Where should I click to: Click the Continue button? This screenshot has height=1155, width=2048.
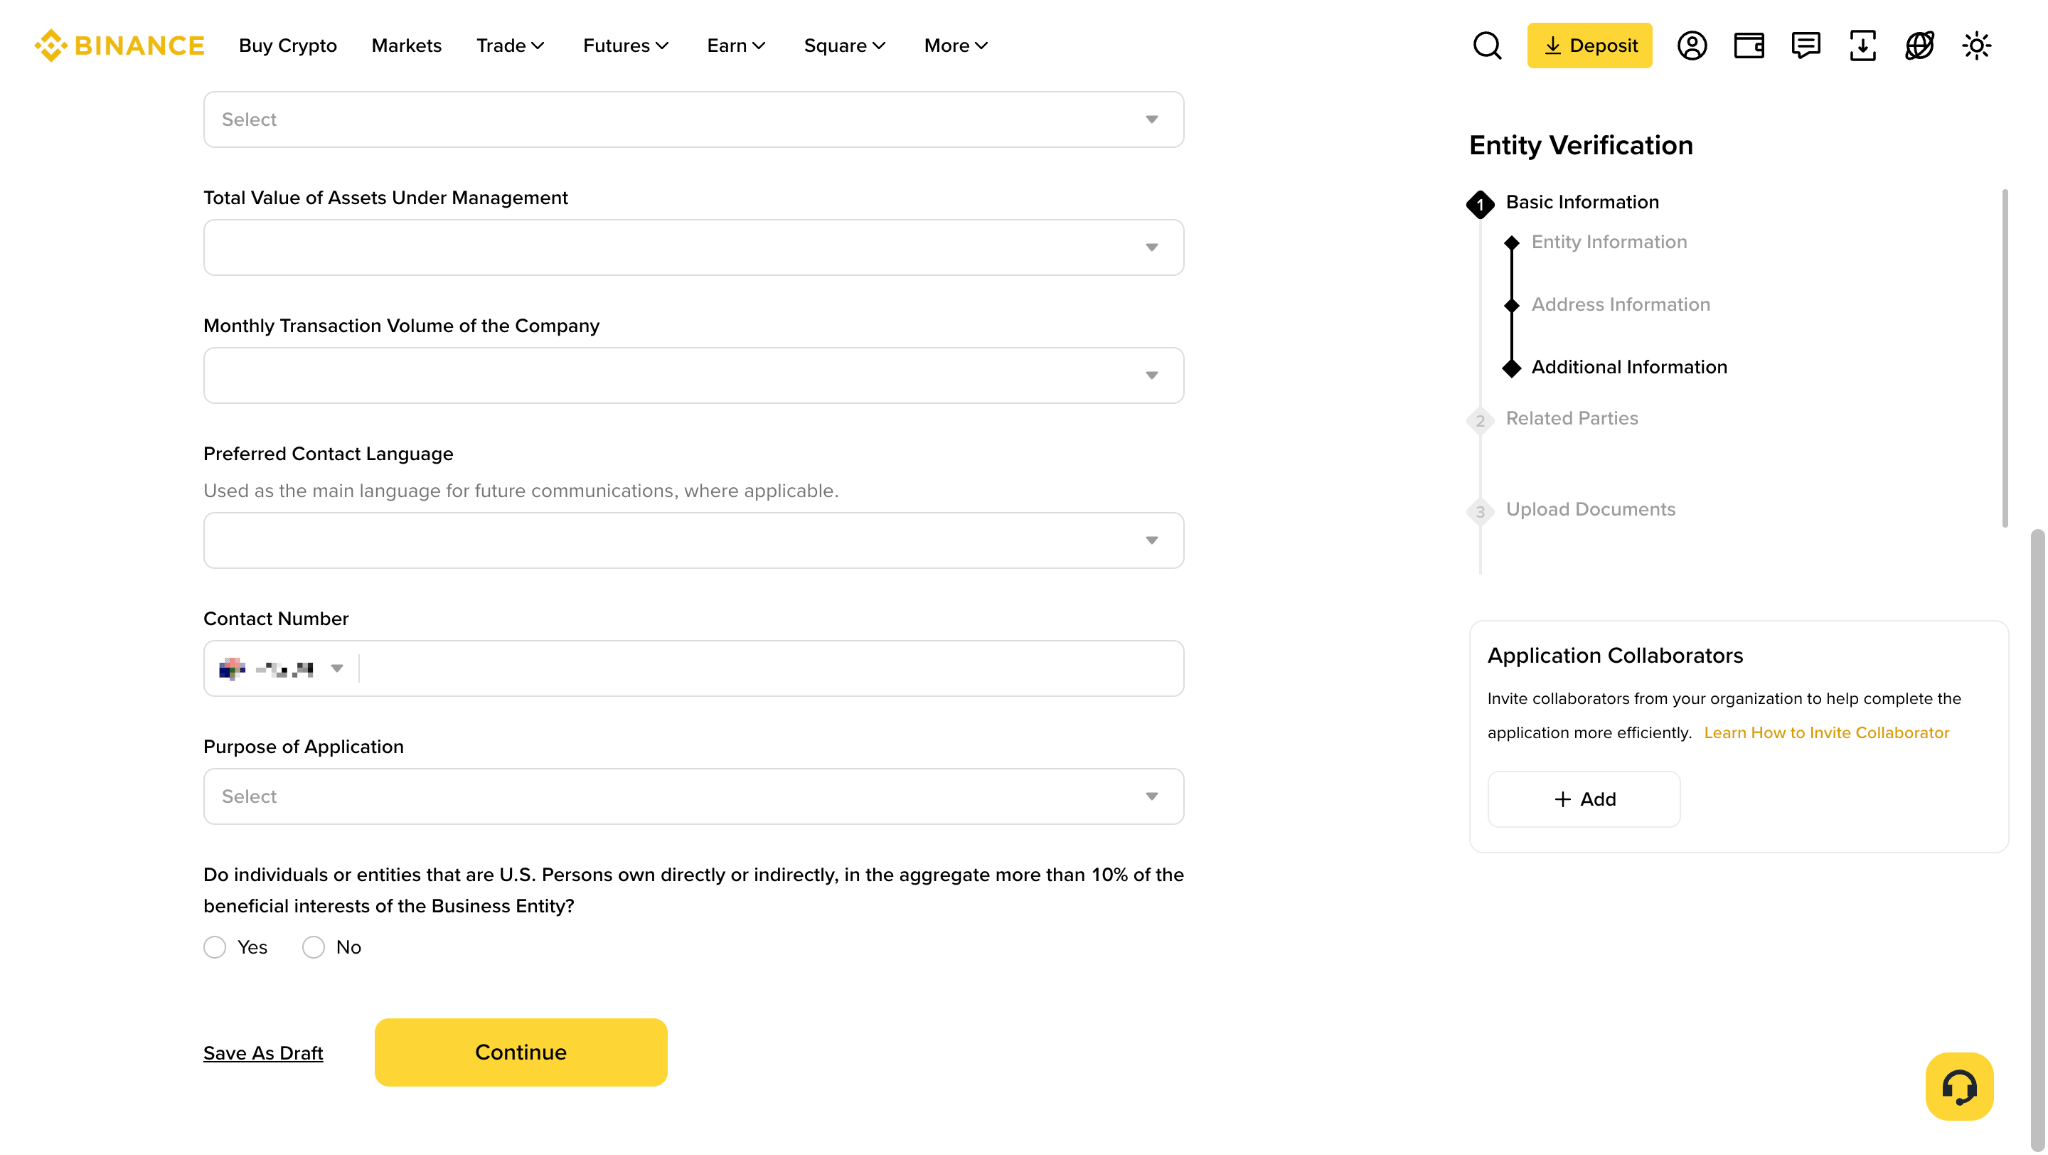(521, 1052)
